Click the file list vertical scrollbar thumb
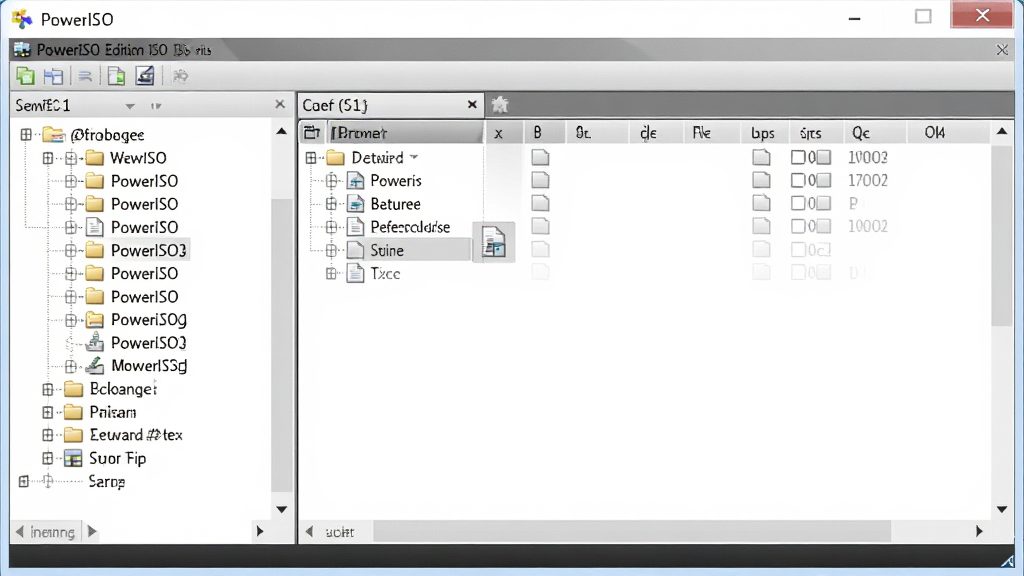 (x=1002, y=236)
